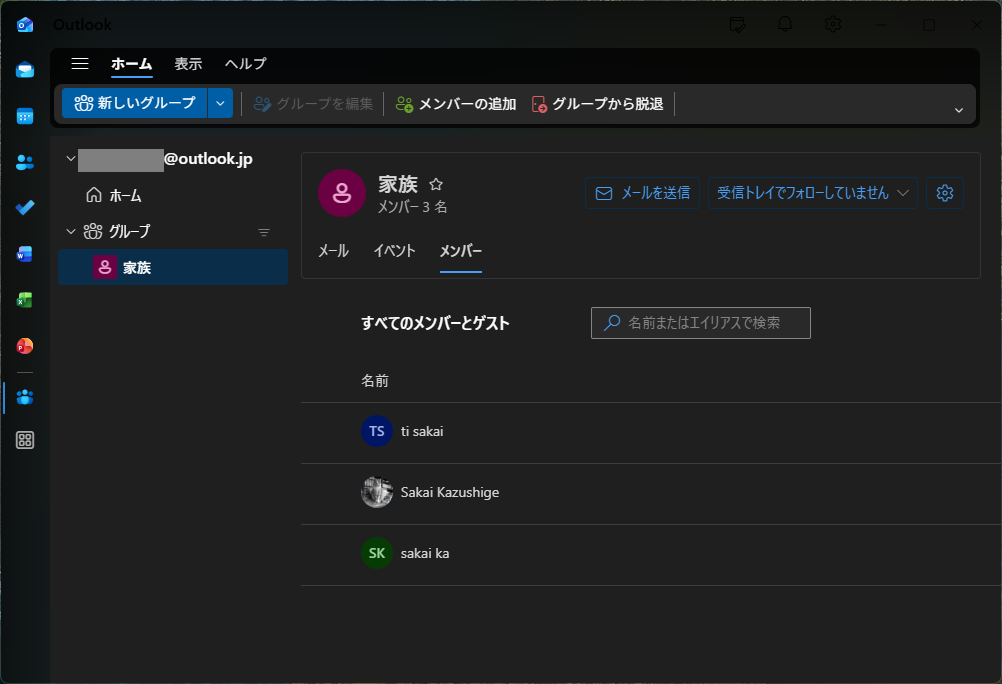Switch to the イベント group tab
Image resolution: width=1002 pixels, height=684 pixels.
394,251
